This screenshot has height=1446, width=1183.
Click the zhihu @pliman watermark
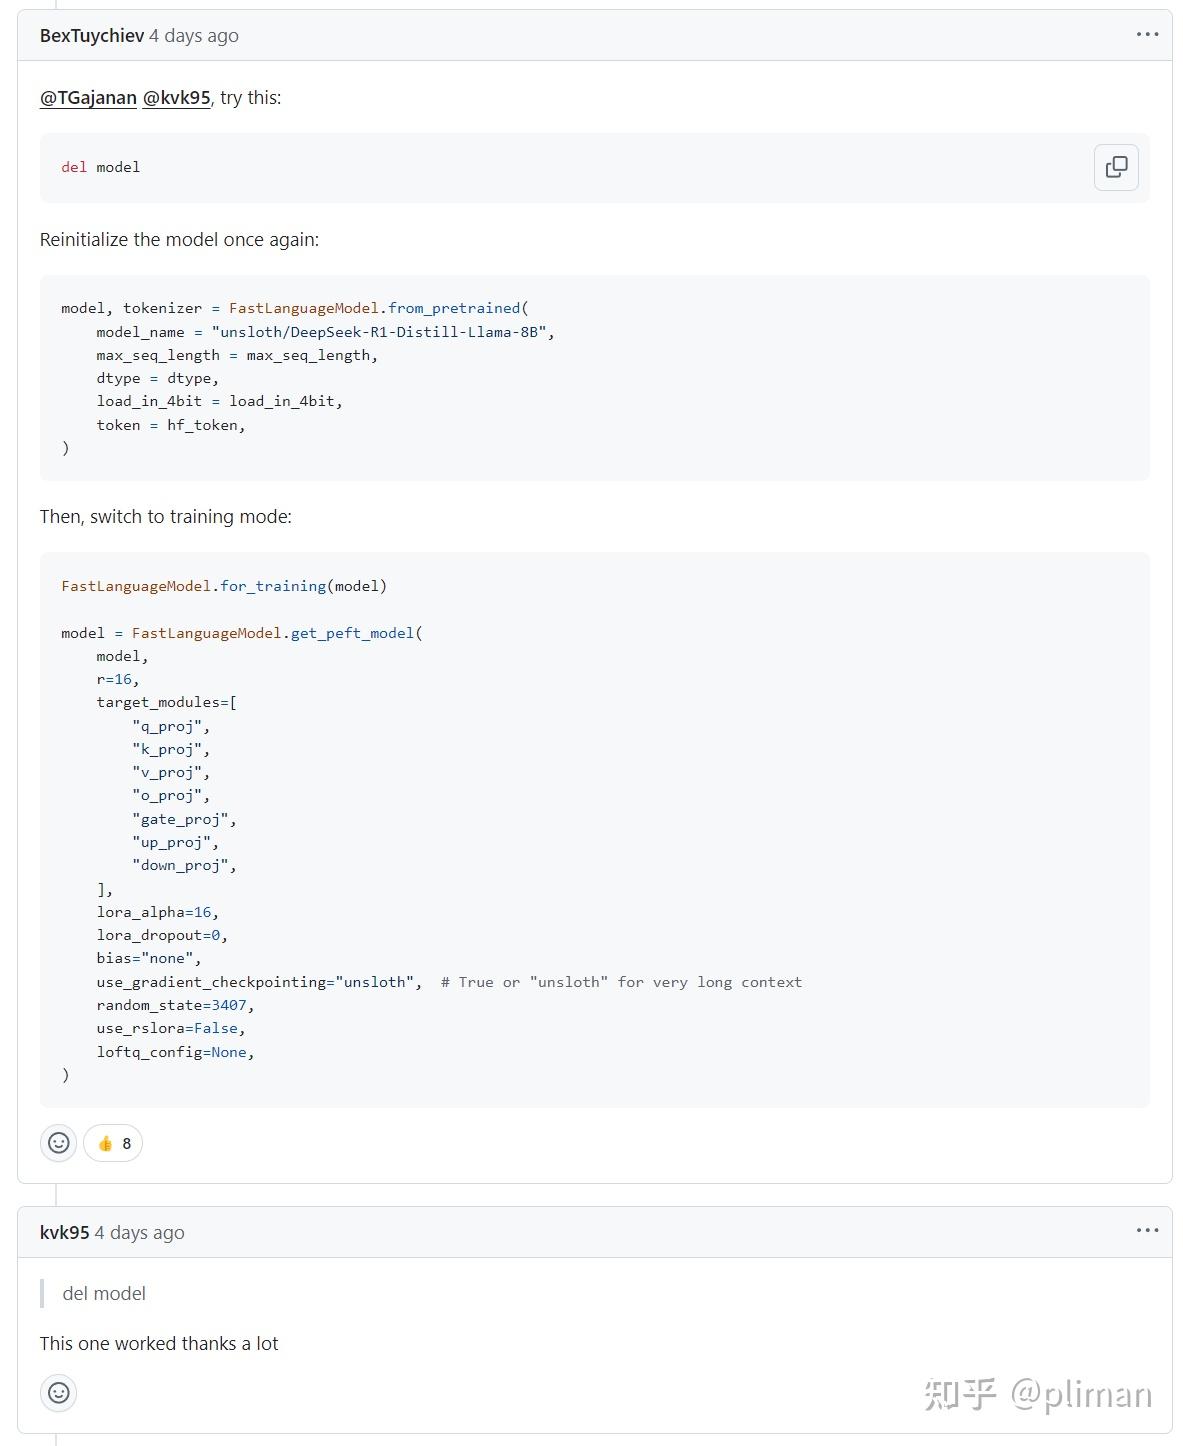1038,1393
